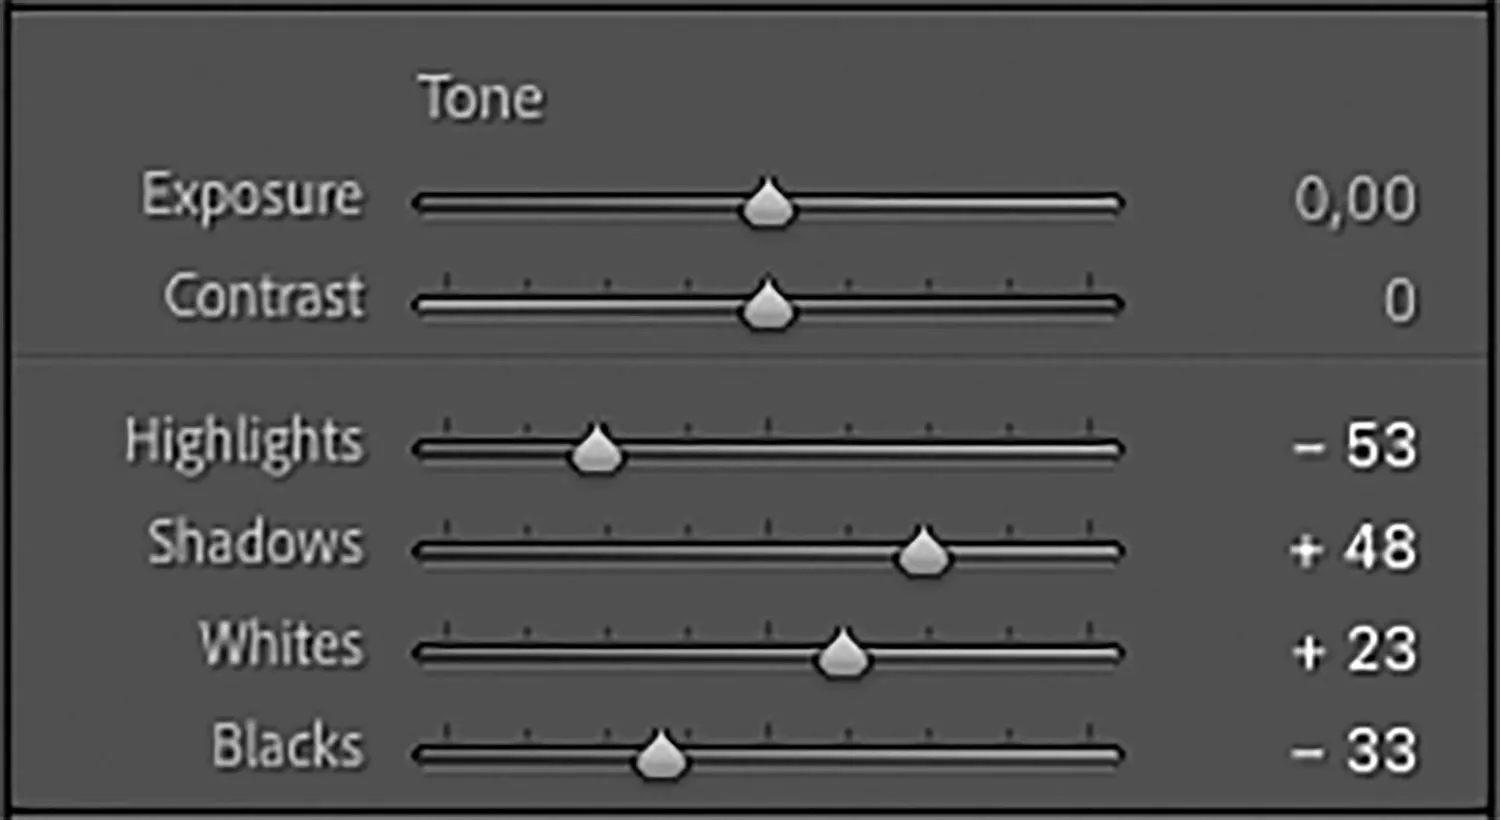Click the Whites label

[x=281, y=644]
